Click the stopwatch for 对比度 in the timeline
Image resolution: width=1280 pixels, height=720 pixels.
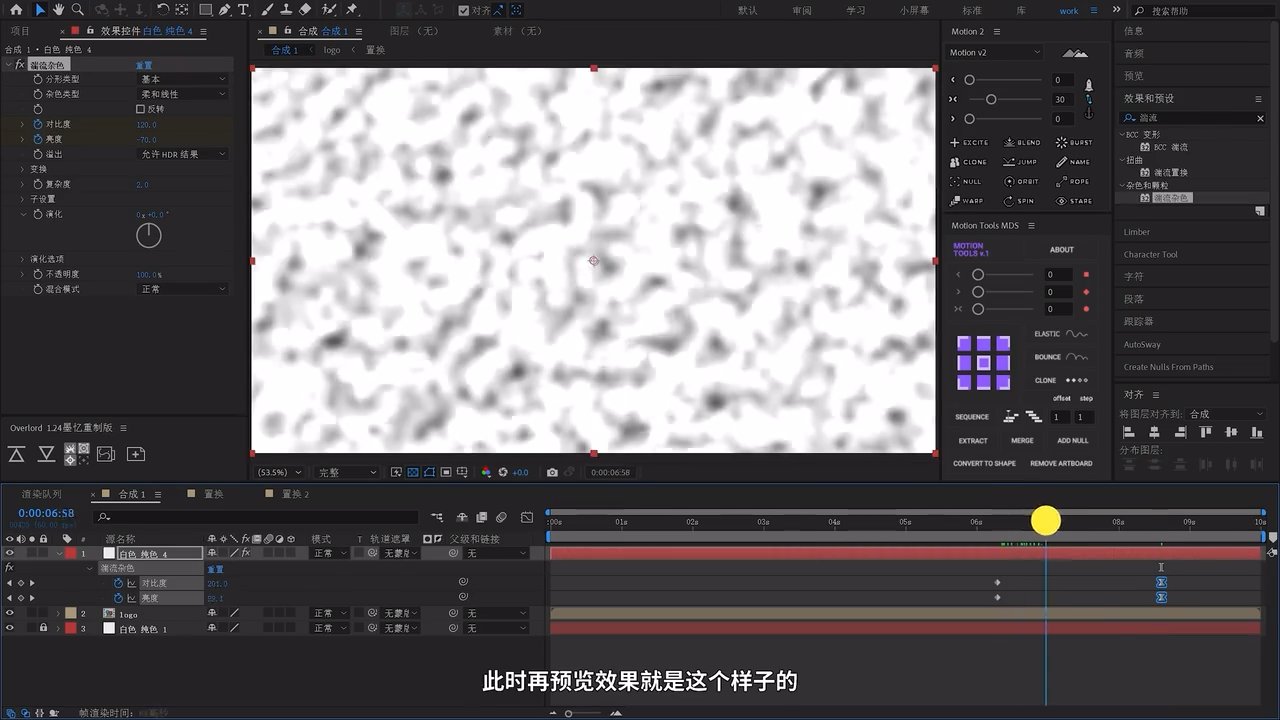pos(118,583)
